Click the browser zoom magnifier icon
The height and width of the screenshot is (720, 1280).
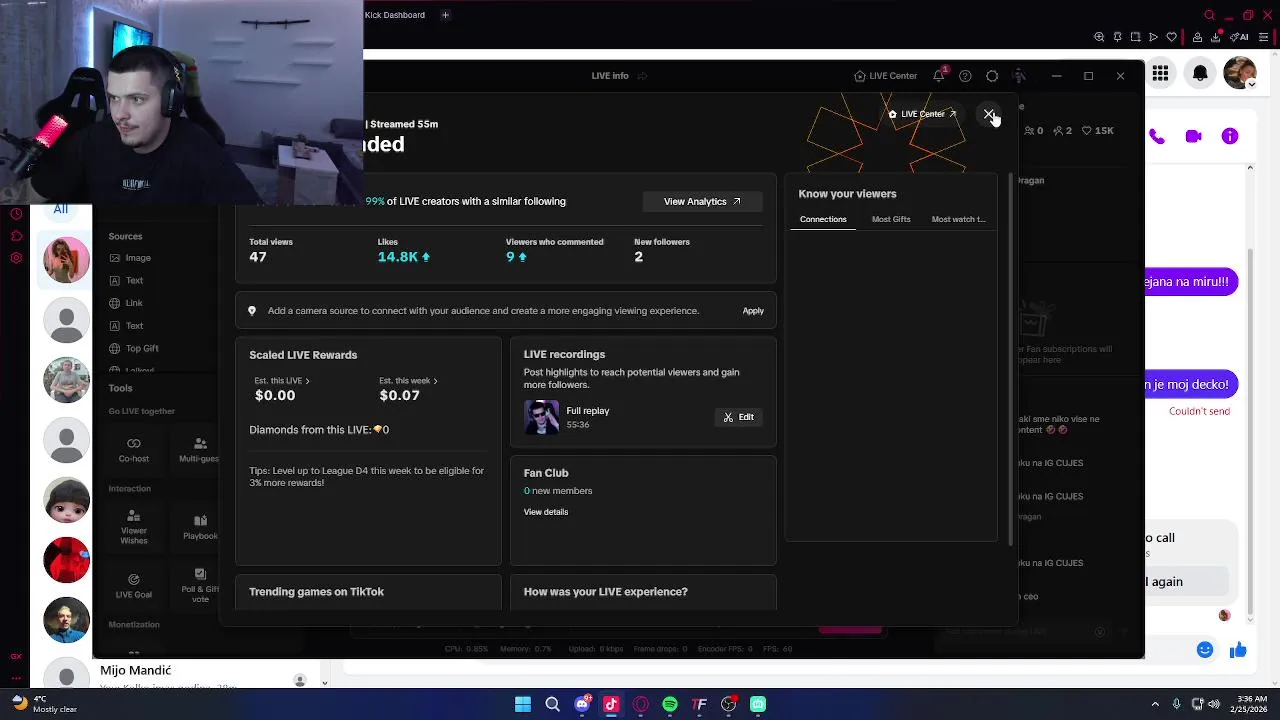coord(1099,37)
